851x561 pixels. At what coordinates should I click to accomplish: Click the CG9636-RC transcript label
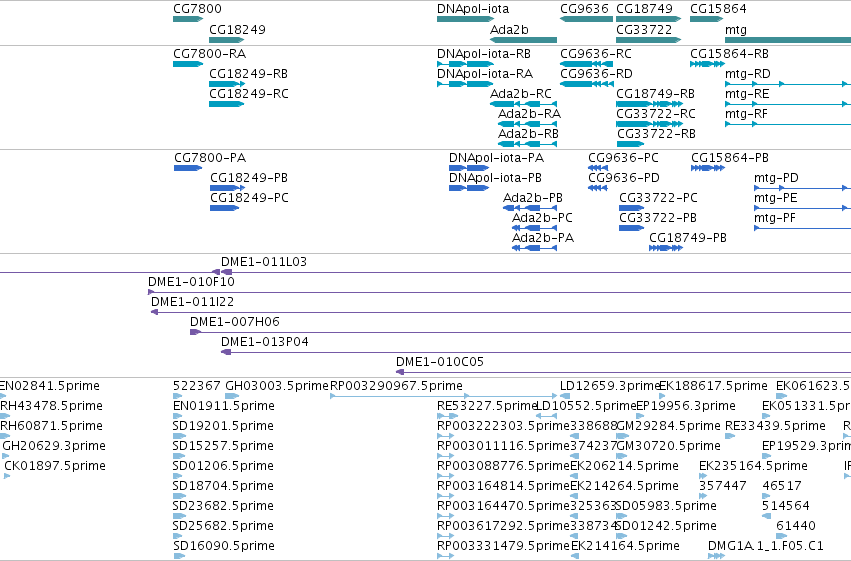click(x=596, y=54)
